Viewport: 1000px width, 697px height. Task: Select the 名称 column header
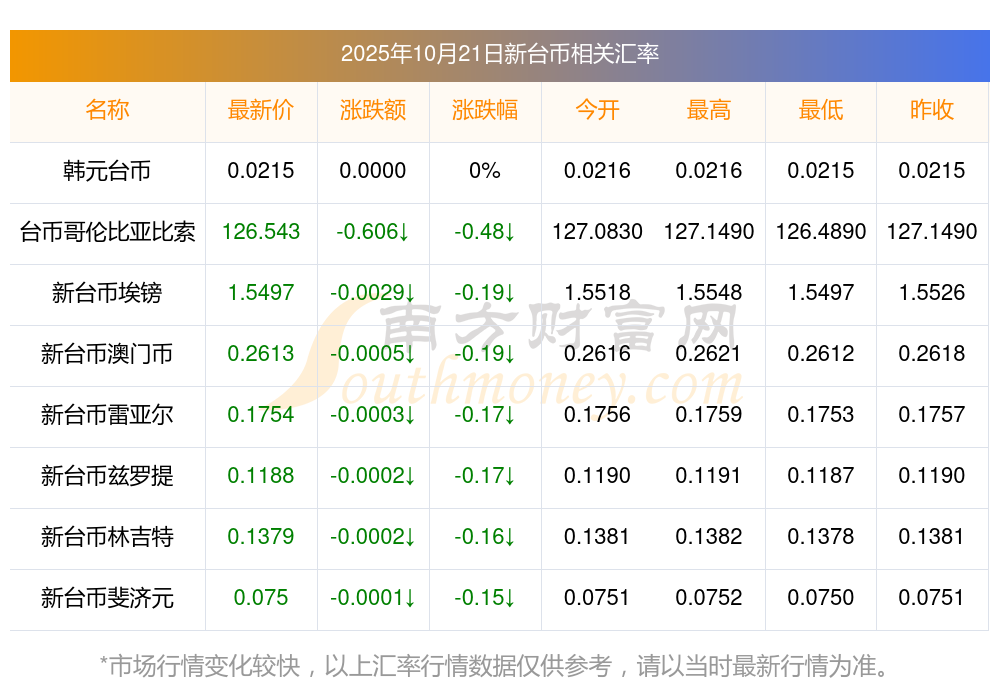pyautogui.click(x=107, y=110)
